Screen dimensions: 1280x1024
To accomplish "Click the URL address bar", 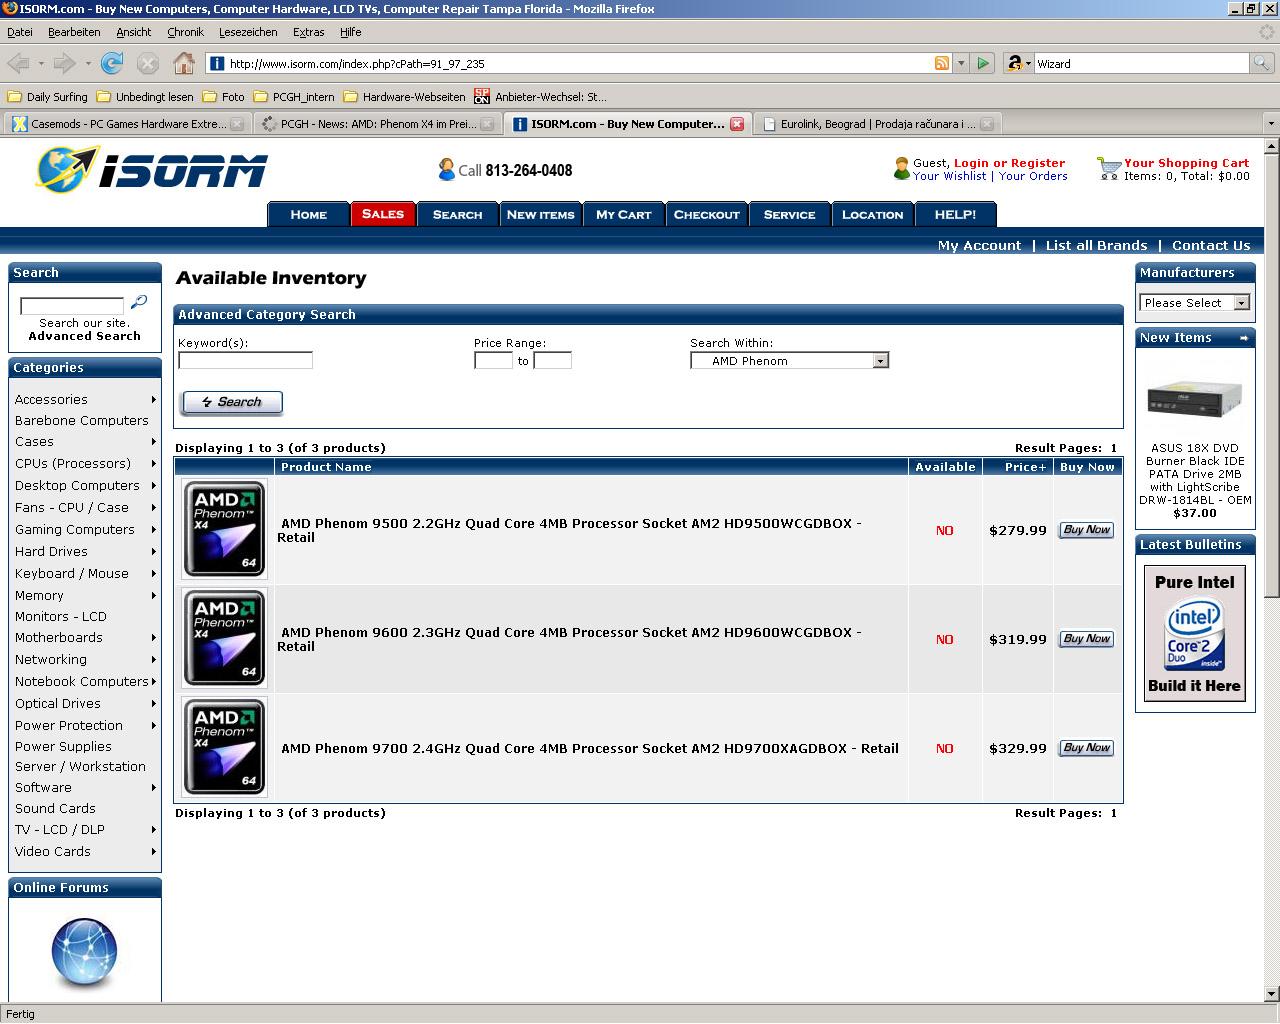I will (578, 63).
